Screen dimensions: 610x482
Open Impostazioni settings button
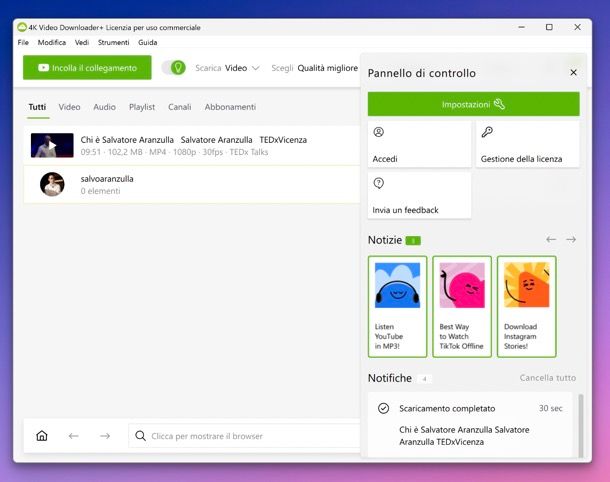(473, 104)
